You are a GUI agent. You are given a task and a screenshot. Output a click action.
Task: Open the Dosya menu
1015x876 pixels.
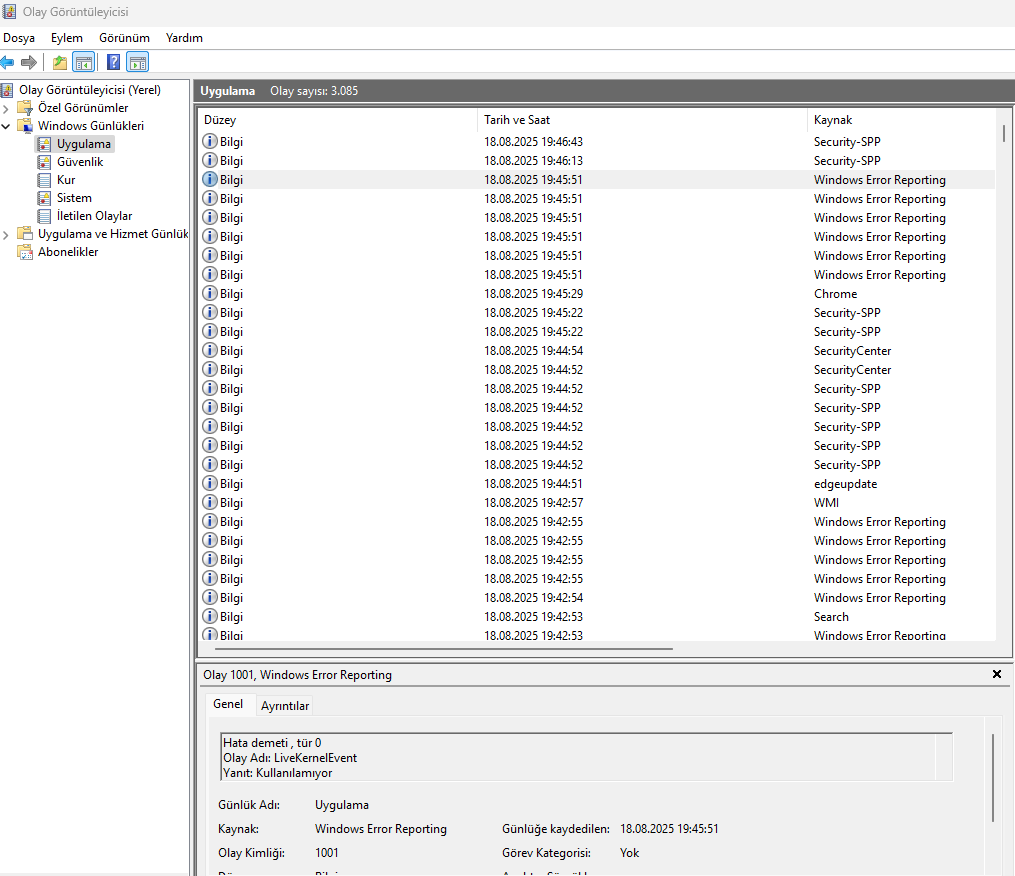(x=19, y=38)
